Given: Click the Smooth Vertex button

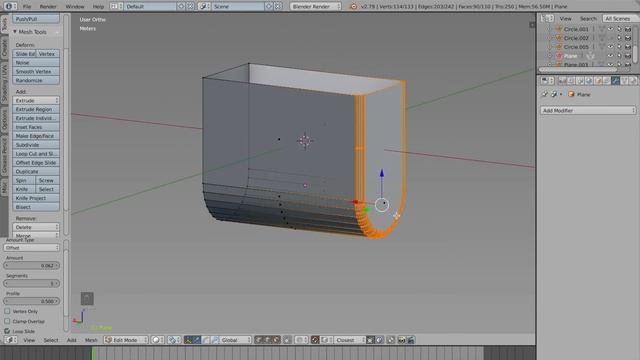Looking at the screenshot, I should 36,71.
